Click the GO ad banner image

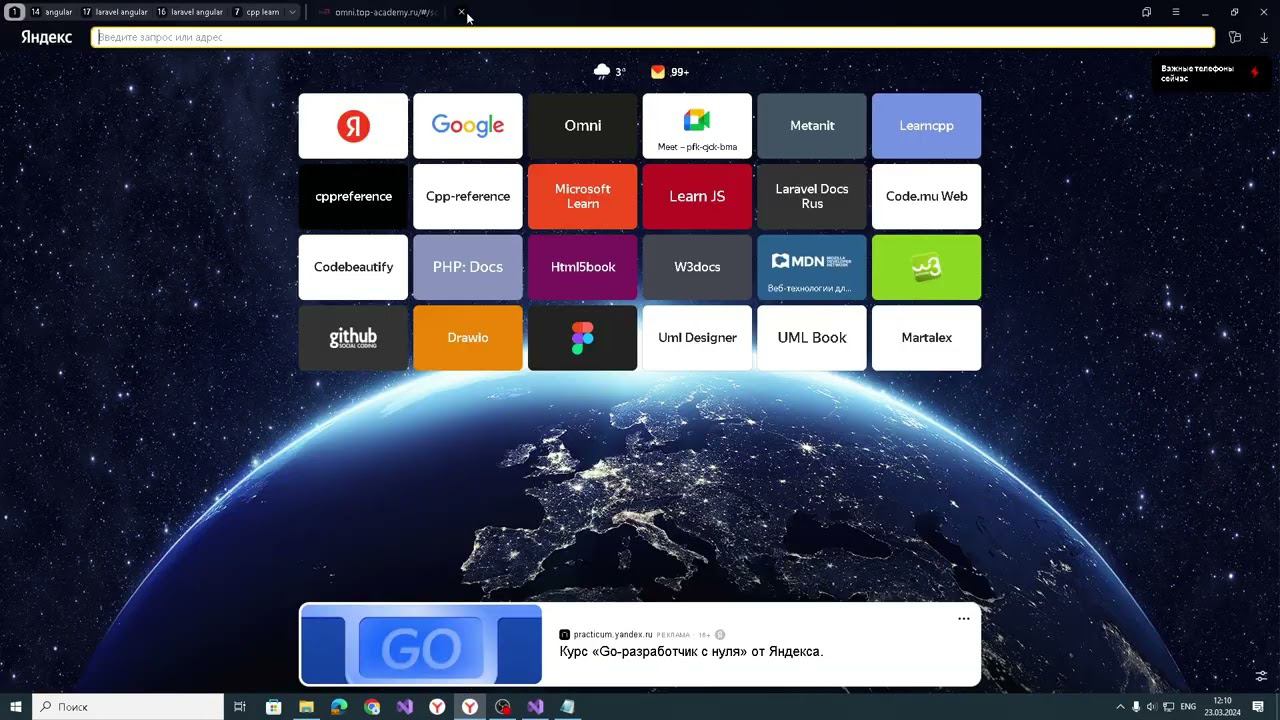[x=421, y=645]
